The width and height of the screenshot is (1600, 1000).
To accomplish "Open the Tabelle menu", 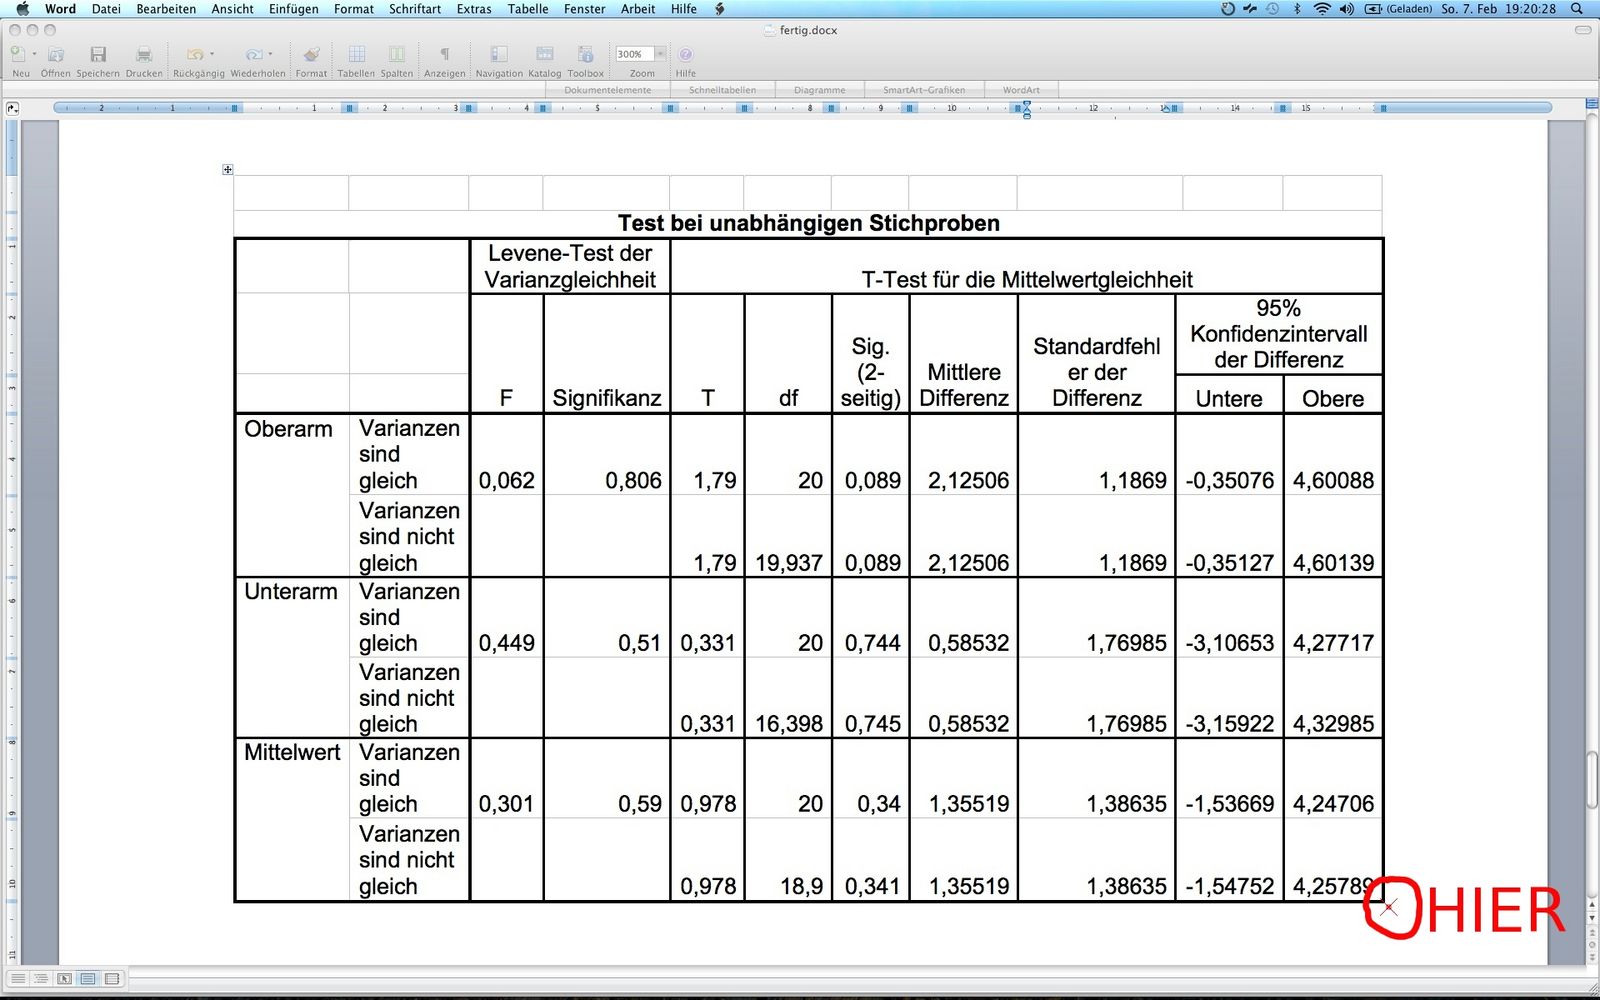I will pyautogui.click(x=527, y=9).
